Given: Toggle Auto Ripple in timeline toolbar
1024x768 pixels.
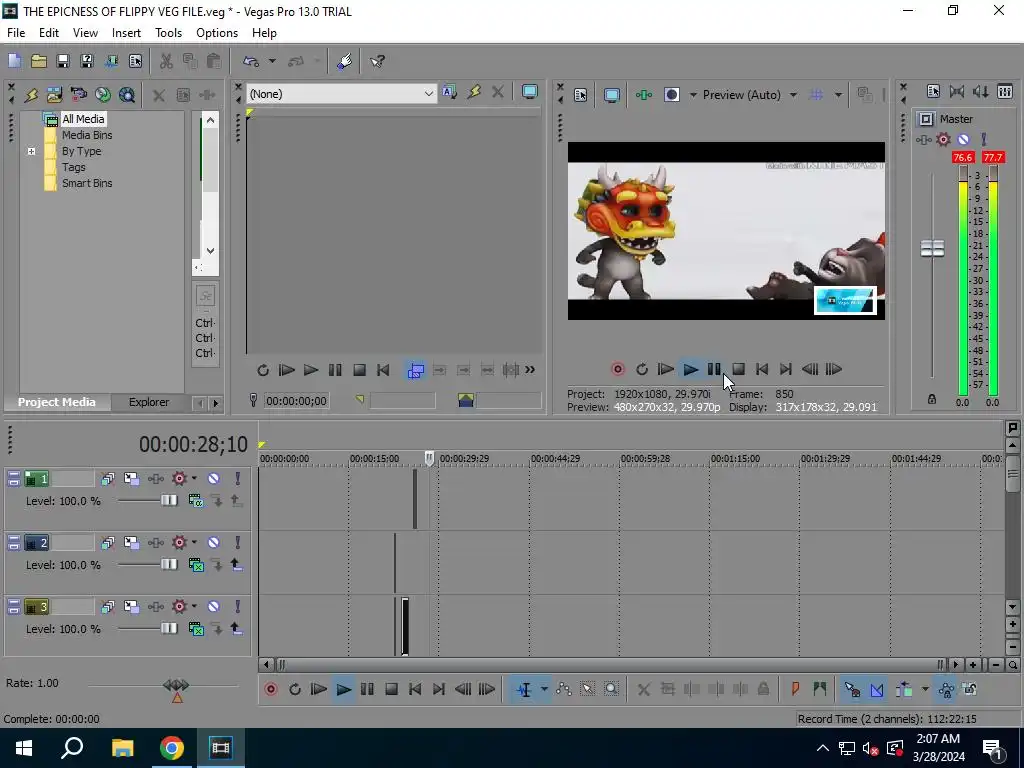Looking at the screenshot, I should (904, 689).
